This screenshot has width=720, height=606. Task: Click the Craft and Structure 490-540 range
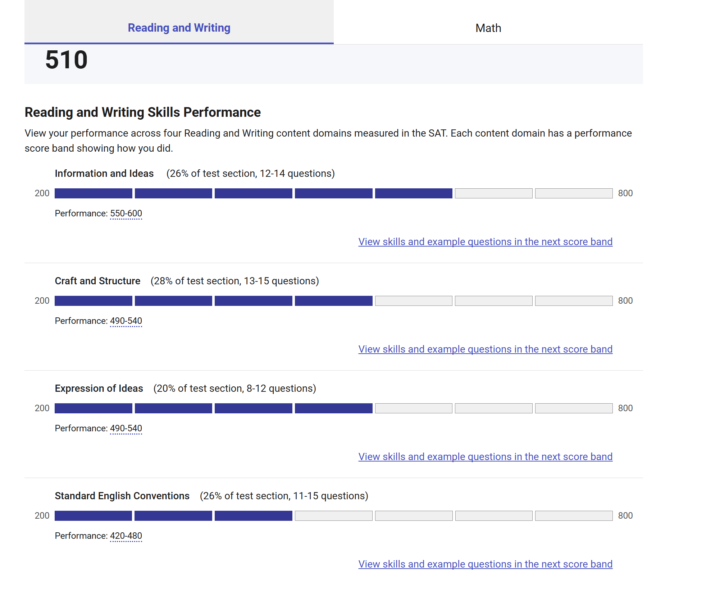coord(126,321)
